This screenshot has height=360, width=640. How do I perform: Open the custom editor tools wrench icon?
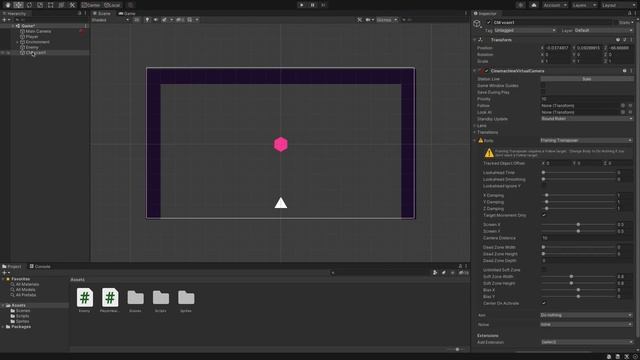pyautogui.click(x=72, y=5)
